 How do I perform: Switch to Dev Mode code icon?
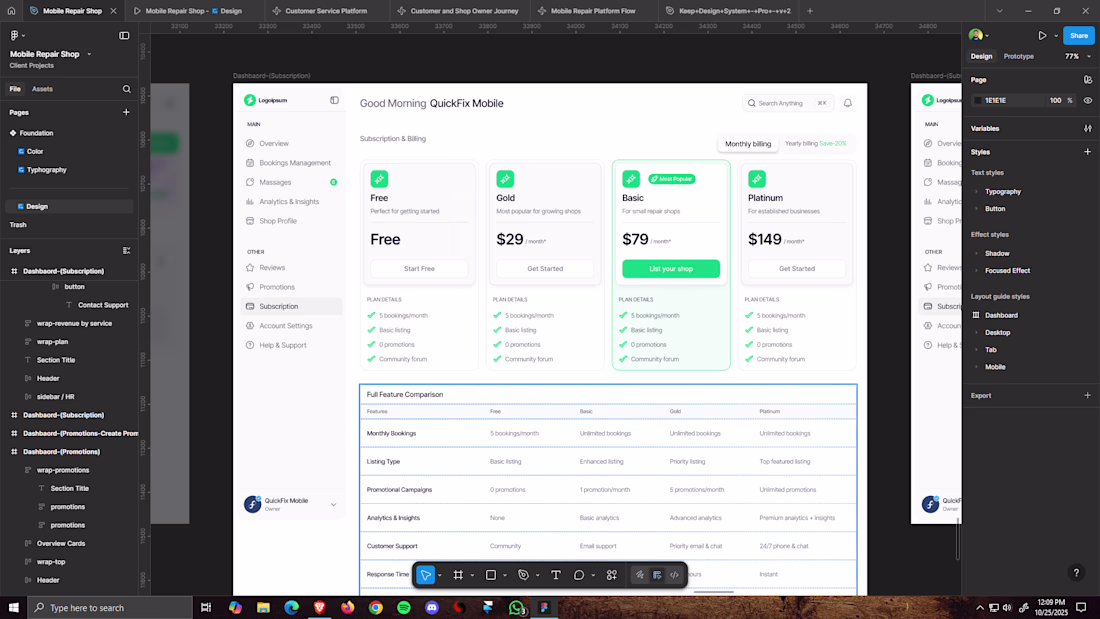pos(674,575)
